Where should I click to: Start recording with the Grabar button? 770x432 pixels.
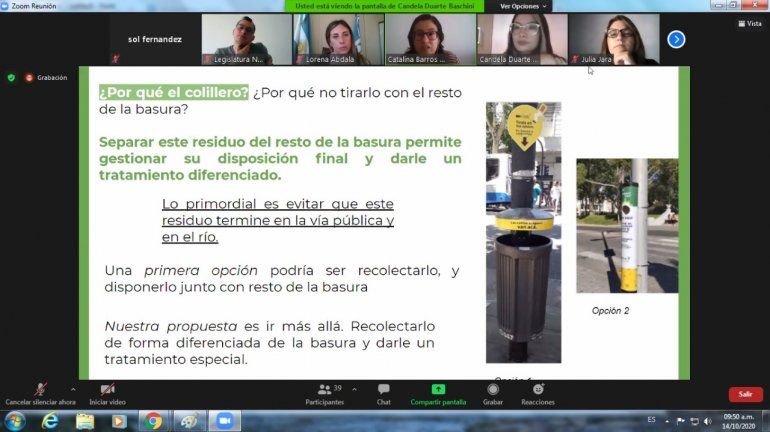tap(493, 394)
